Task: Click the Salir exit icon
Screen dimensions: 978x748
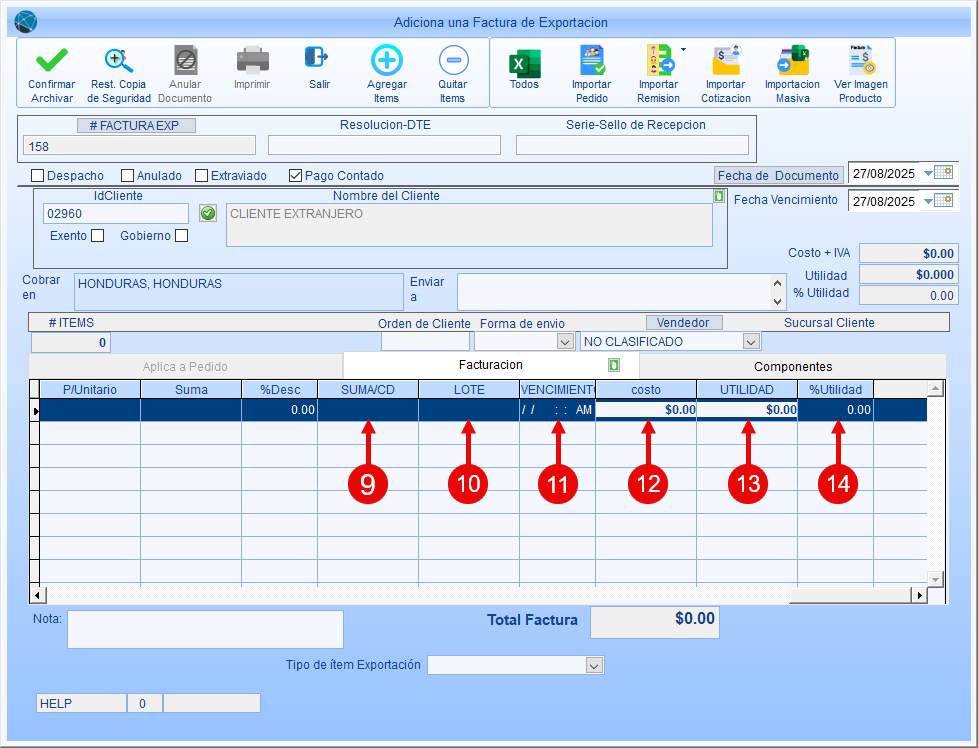Action: click(318, 59)
